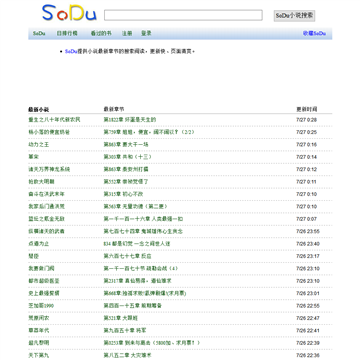The height and width of the screenshot is (360, 360).
Task: Click update time 7/27 0:14
Action: [x=306, y=157]
